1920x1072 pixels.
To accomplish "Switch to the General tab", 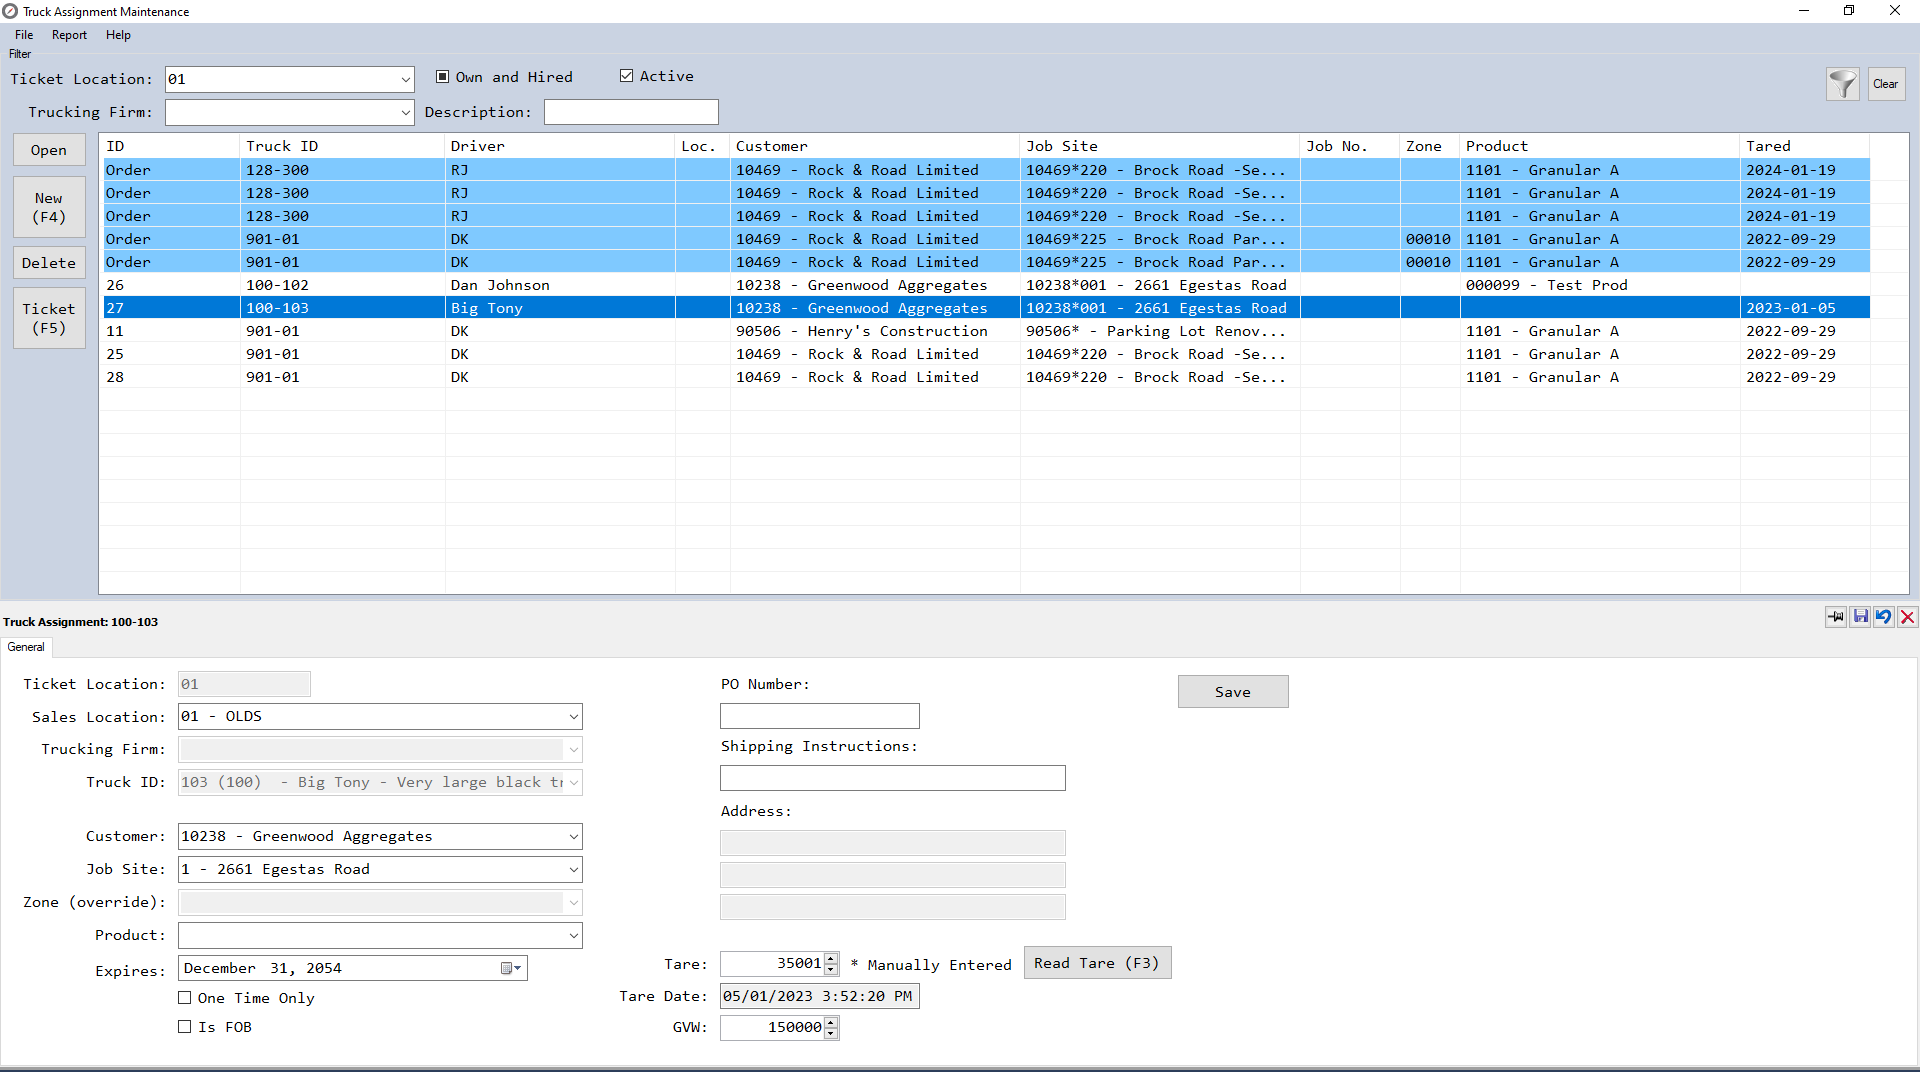I will tap(26, 647).
